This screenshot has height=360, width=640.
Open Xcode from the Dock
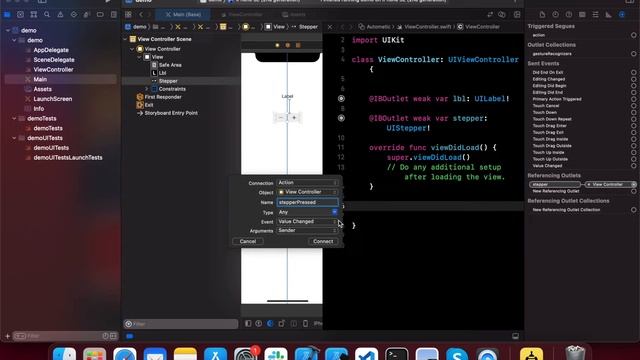point(307,354)
